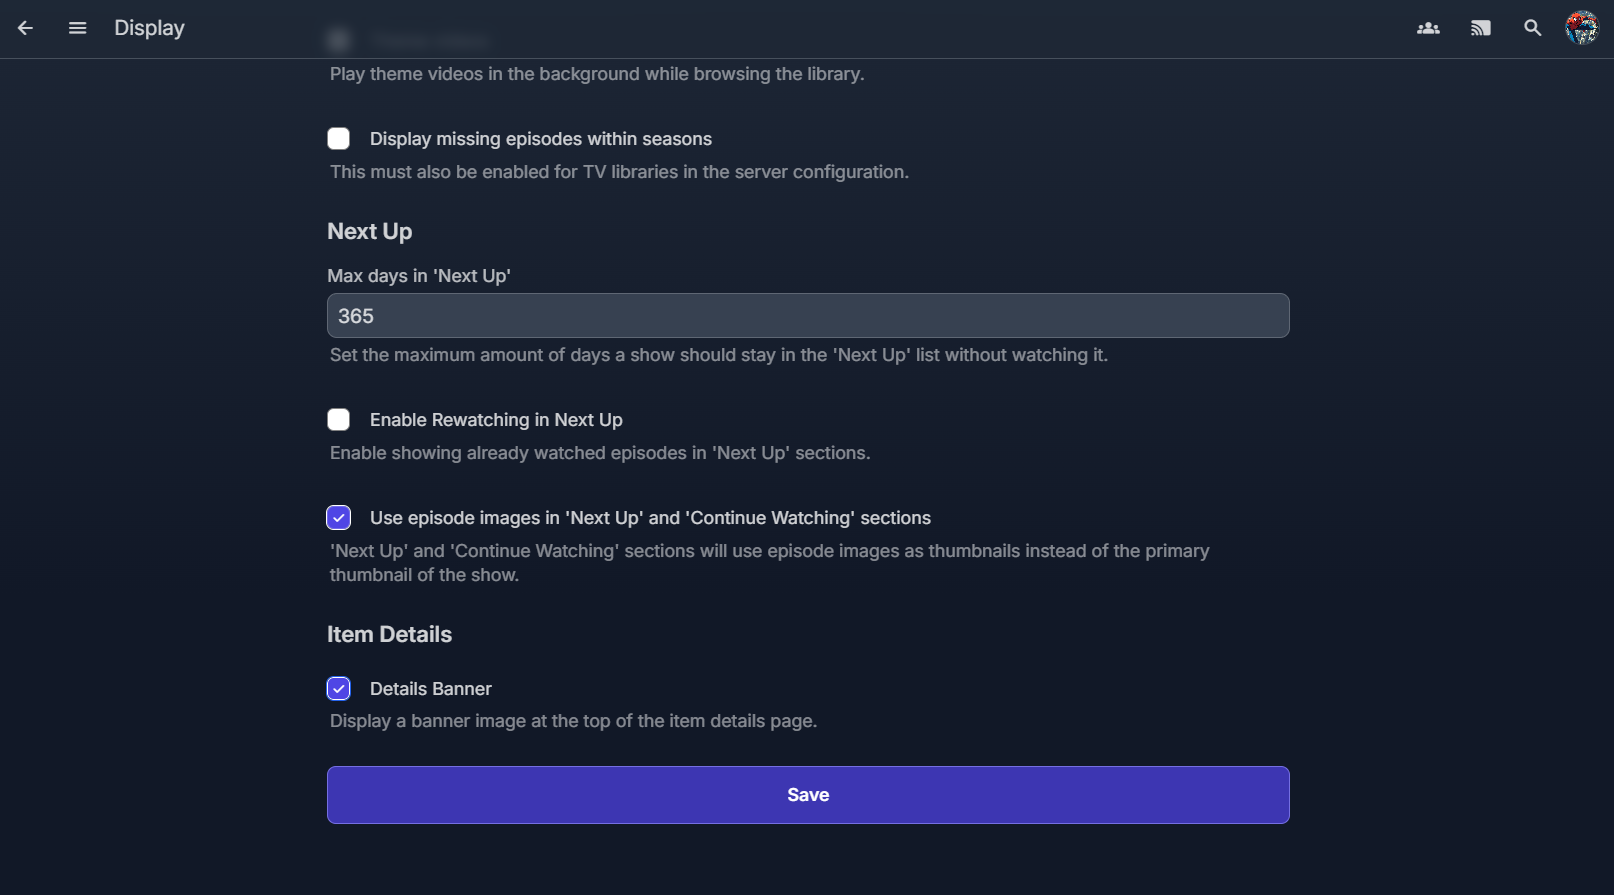
Task: Click the Next Up section heading
Action: (x=369, y=232)
